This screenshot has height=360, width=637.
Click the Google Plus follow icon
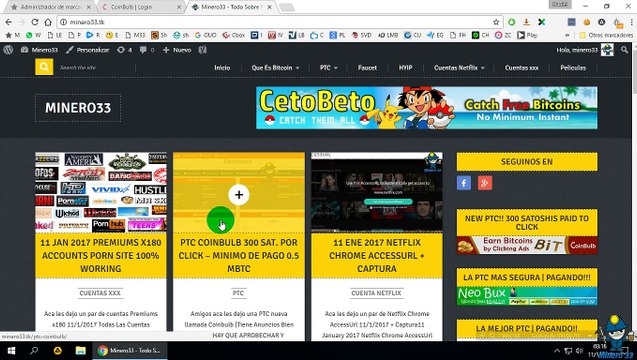[485, 183]
